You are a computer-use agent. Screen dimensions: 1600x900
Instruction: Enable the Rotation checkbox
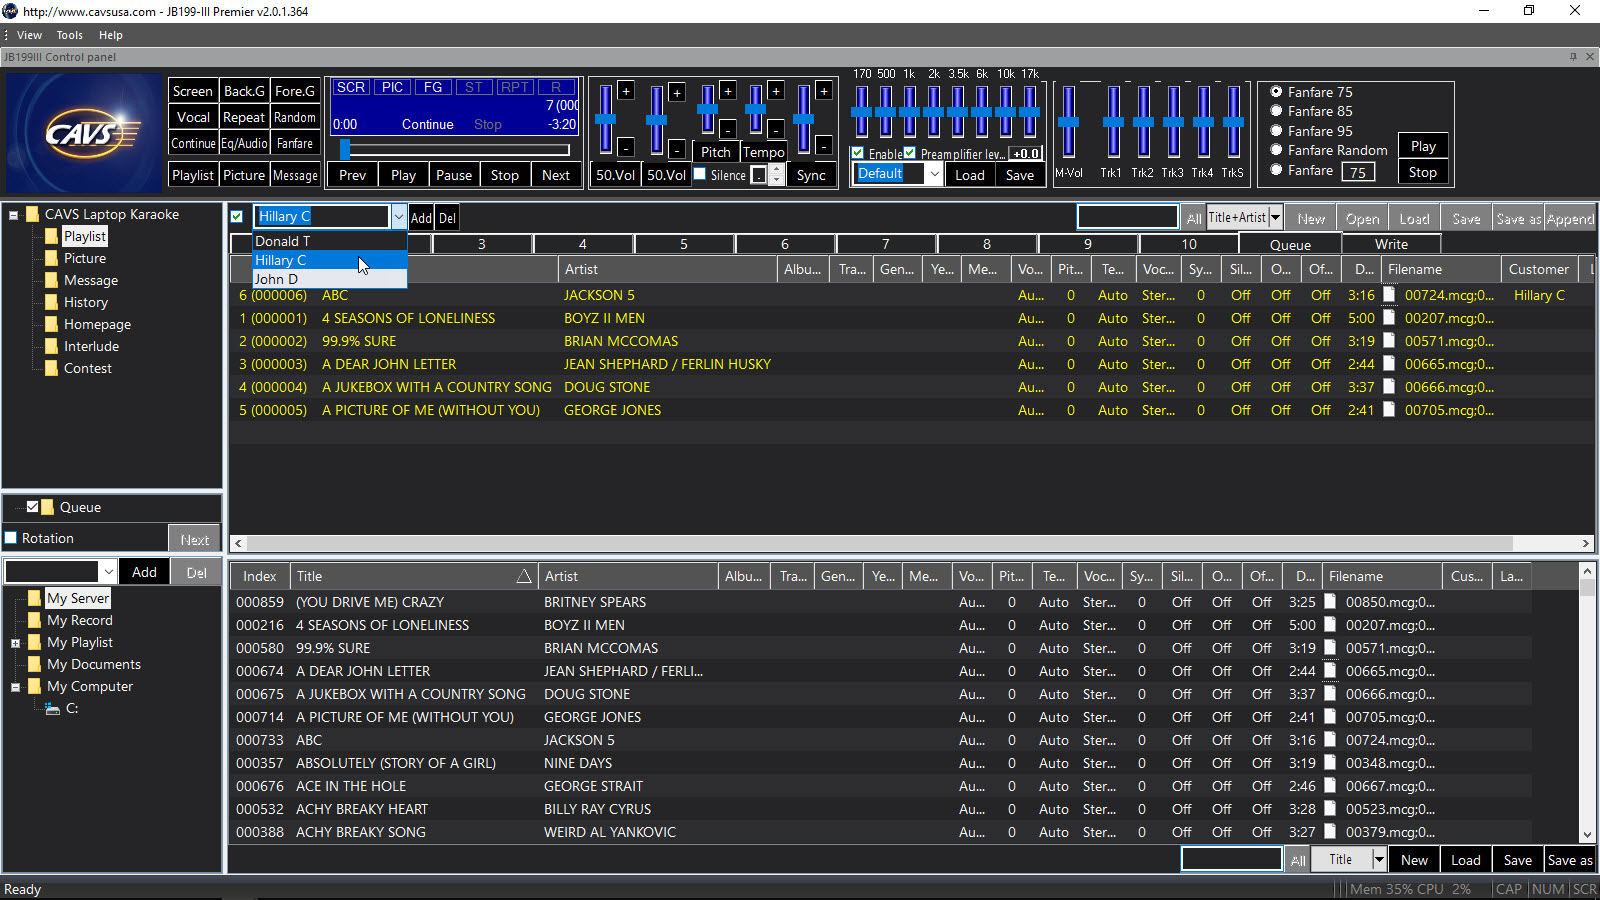point(12,538)
